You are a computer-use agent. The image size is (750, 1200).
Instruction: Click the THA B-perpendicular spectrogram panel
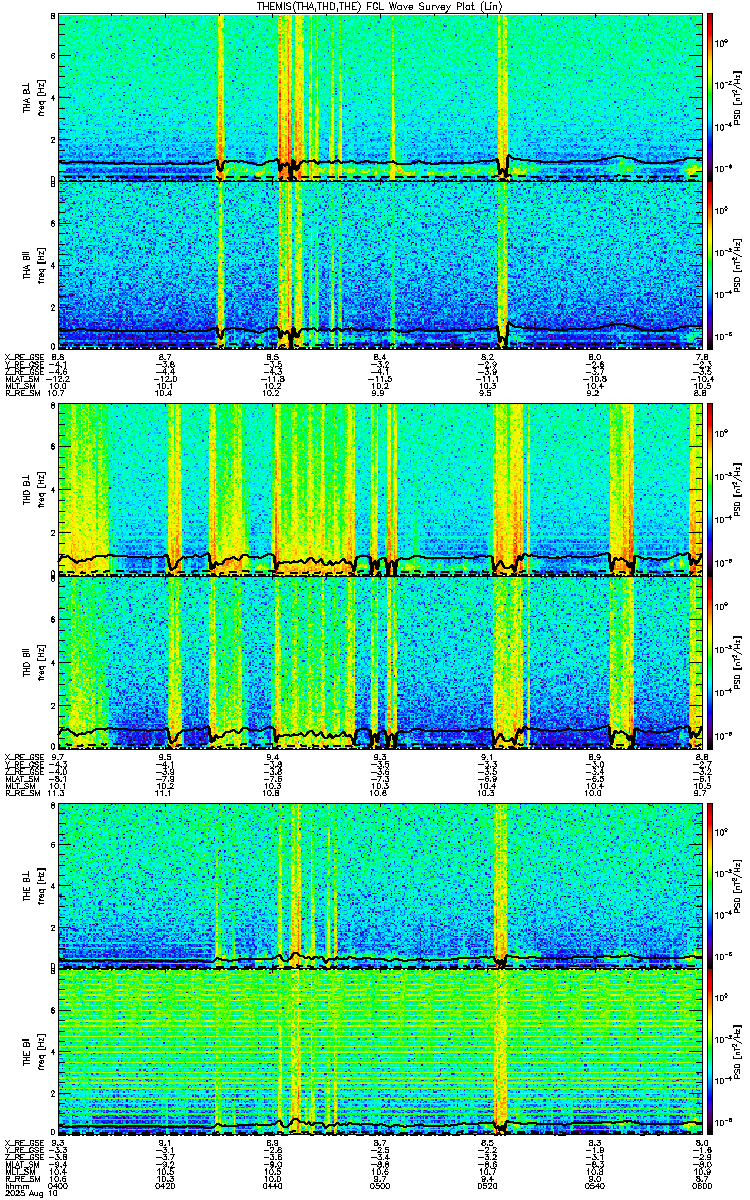380,96
